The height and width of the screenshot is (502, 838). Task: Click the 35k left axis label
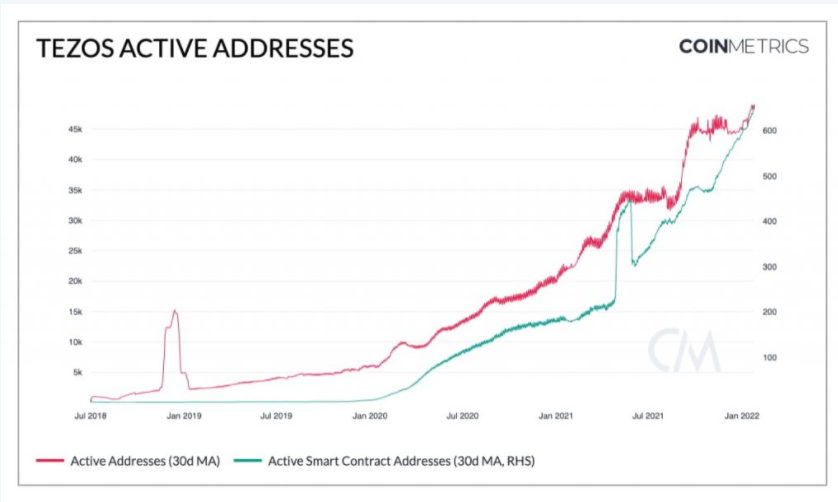[75, 190]
